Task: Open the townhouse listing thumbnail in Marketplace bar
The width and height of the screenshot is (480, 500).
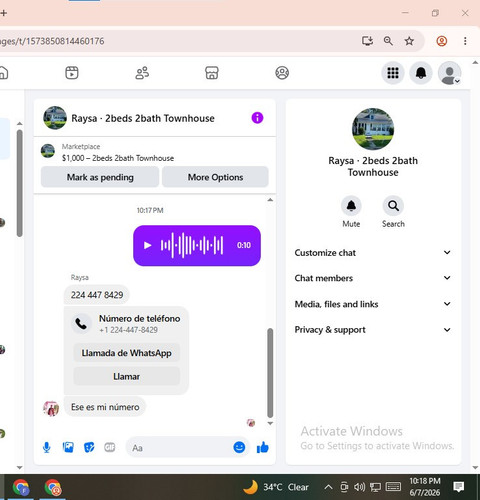Action: tap(48, 151)
